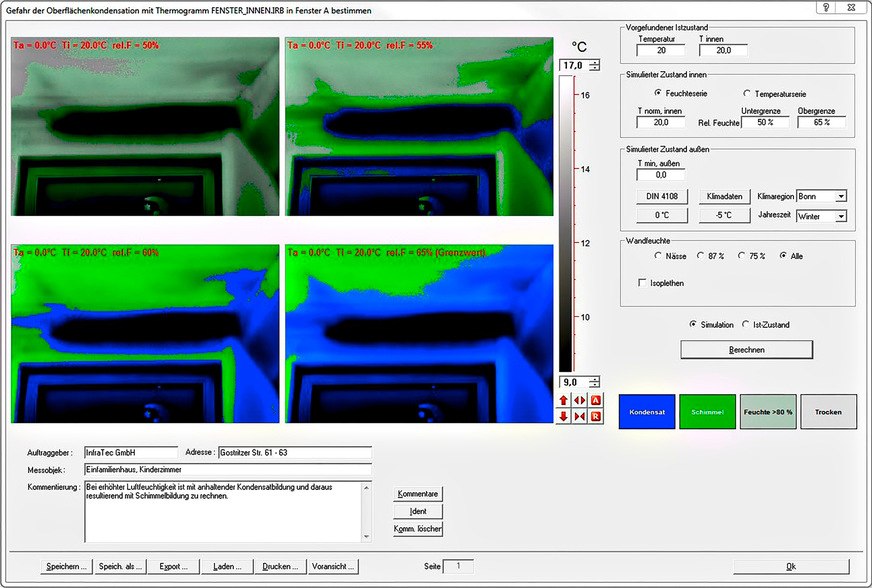Start the calculation with the Berechnen button
872x588 pixels.
[746, 349]
